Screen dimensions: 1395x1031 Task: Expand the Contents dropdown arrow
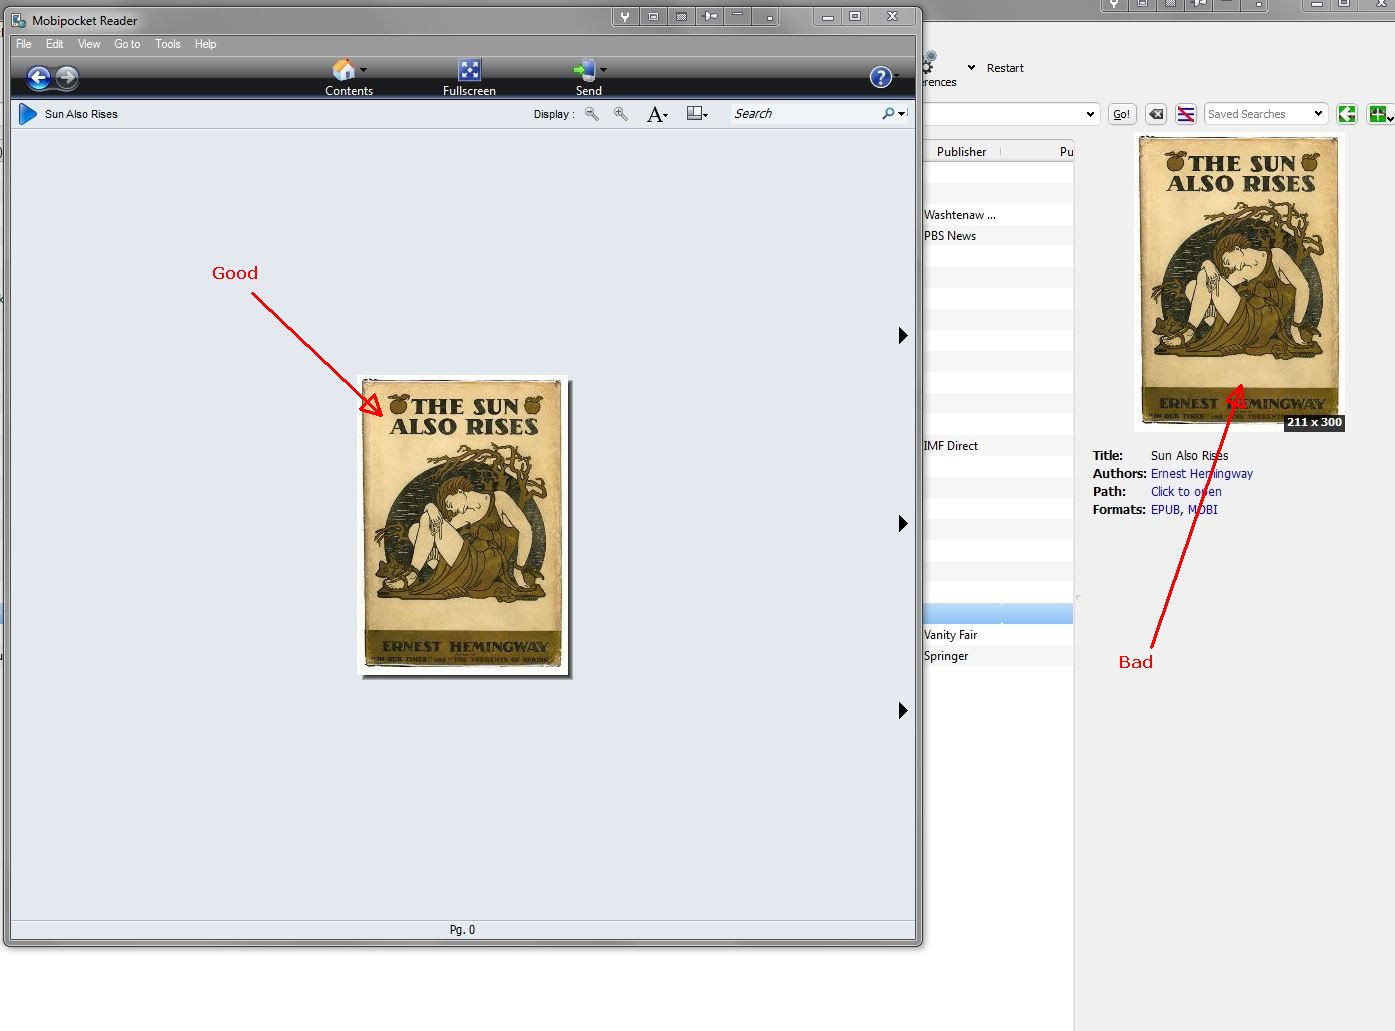(363, 70)
